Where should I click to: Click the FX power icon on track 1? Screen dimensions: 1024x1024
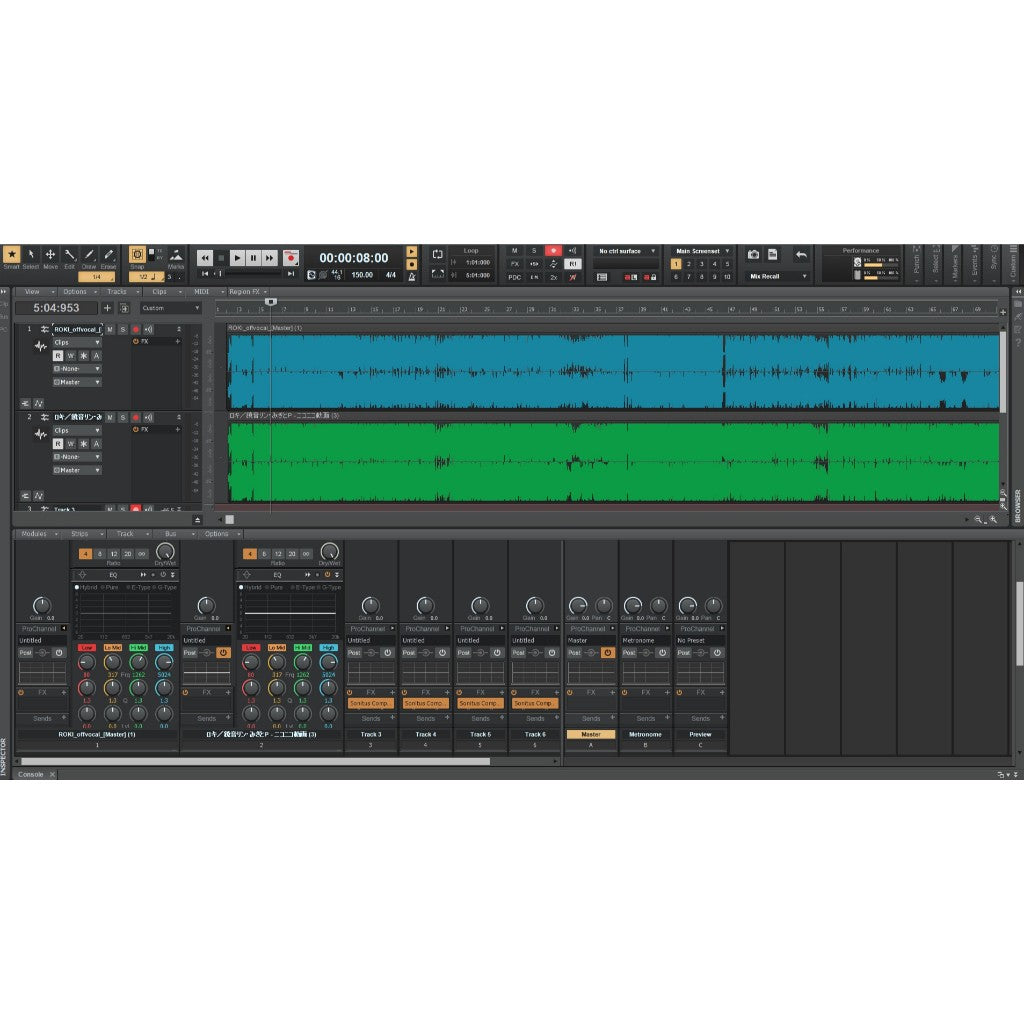click(135, 341)
